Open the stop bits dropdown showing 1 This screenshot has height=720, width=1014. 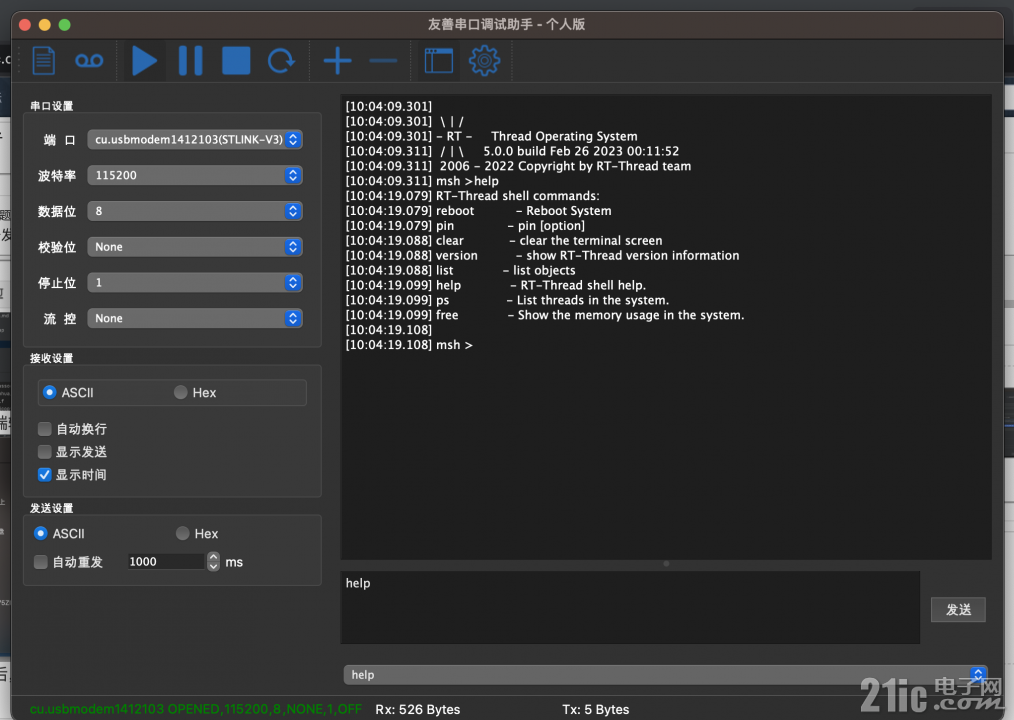195,283
